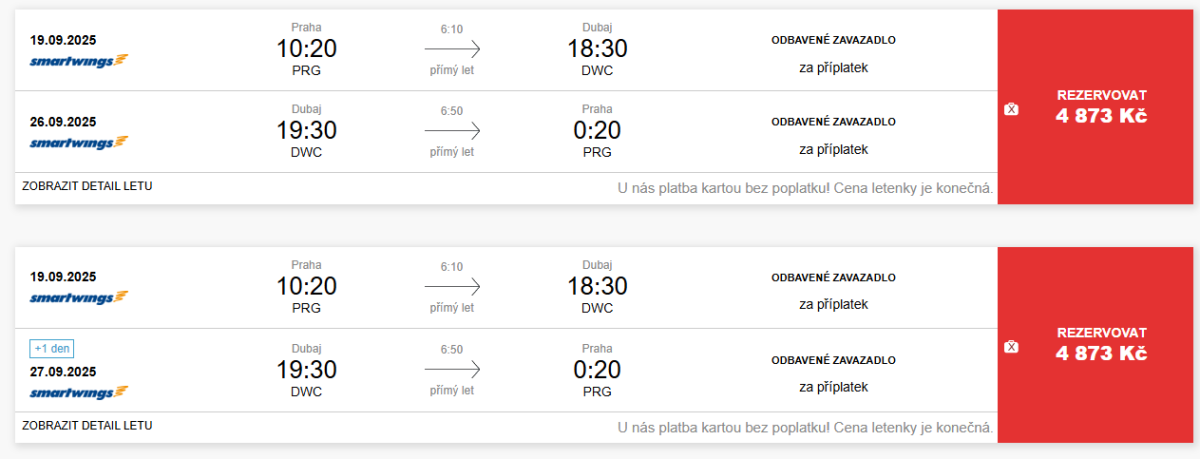Click the no-baggage suitcase icon in the second offer
The width and height of the screenshot is (1200, 459).
point(1011,347)
